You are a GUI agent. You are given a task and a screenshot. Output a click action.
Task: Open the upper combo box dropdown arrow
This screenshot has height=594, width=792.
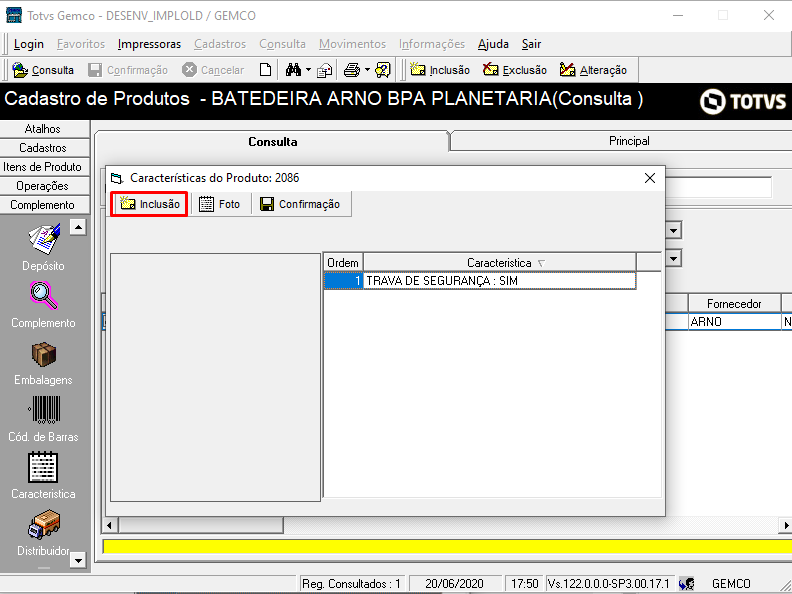[673, 230]
